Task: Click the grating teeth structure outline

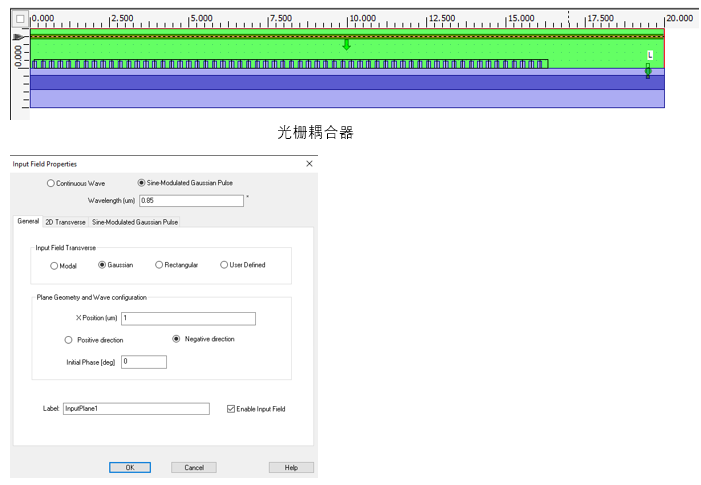Action: tap(291, 64)
